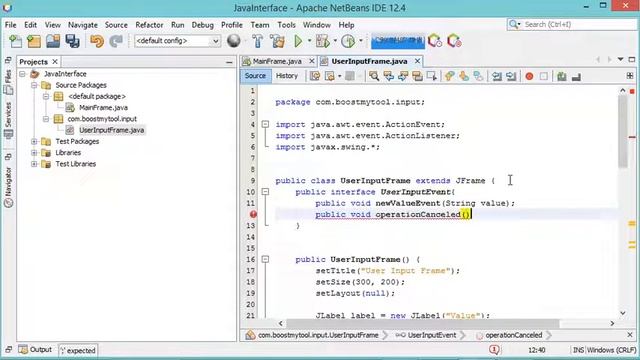Click the Save All toolbar icon
This screenshot has width=640, height=360.
tap(72, 41)
